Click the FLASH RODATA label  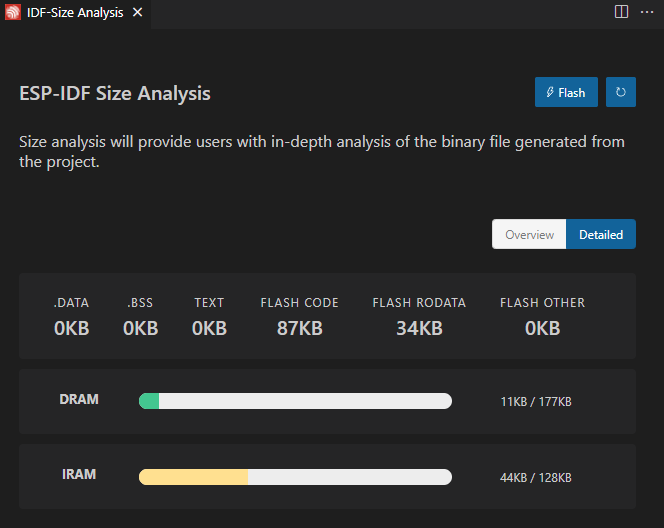(x=419, y=303)
